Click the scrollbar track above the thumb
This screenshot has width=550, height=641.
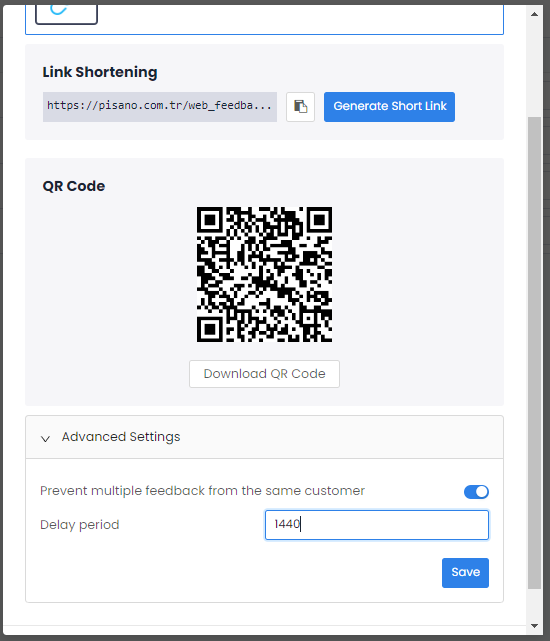tap(534, 69)
